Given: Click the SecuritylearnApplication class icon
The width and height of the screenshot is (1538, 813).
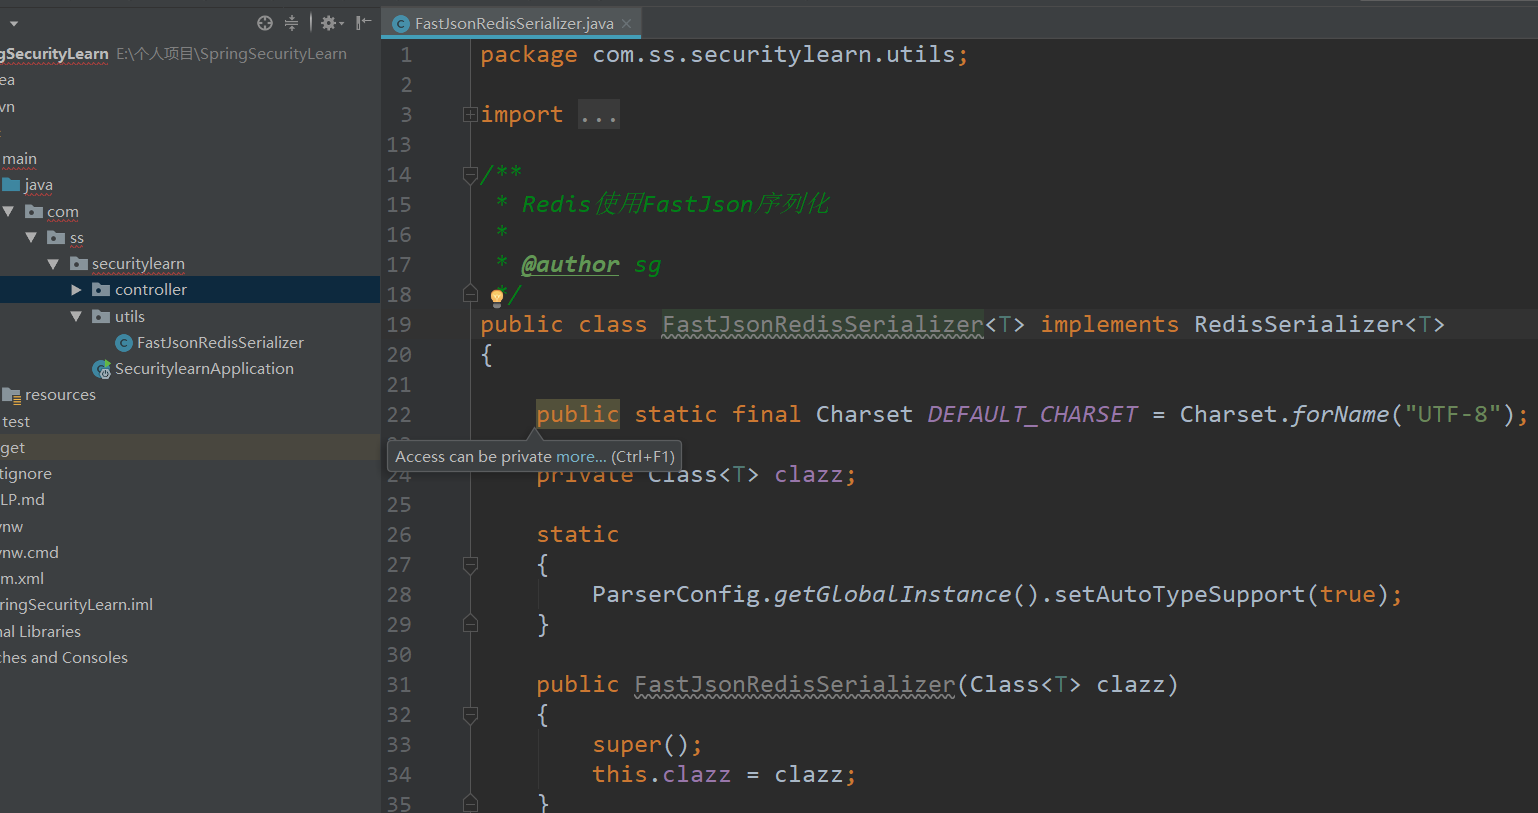Looking at the screenshot, I should pos(101,369).
